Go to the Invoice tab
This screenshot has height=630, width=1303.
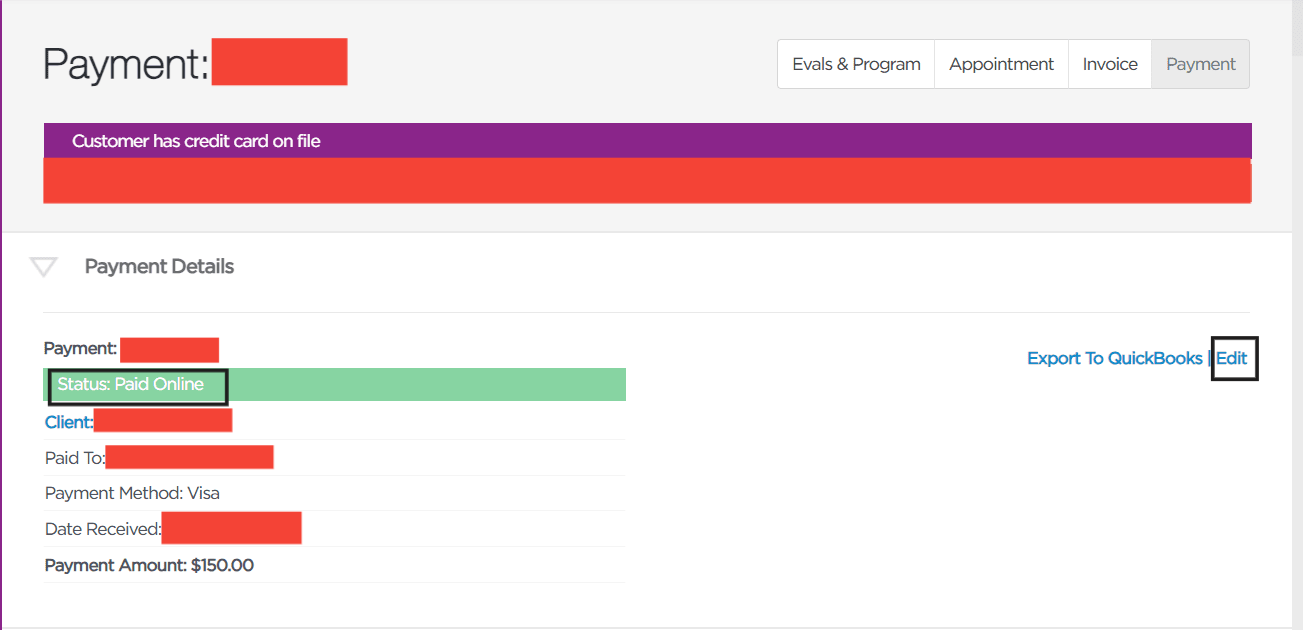(x=1110, y=64)
